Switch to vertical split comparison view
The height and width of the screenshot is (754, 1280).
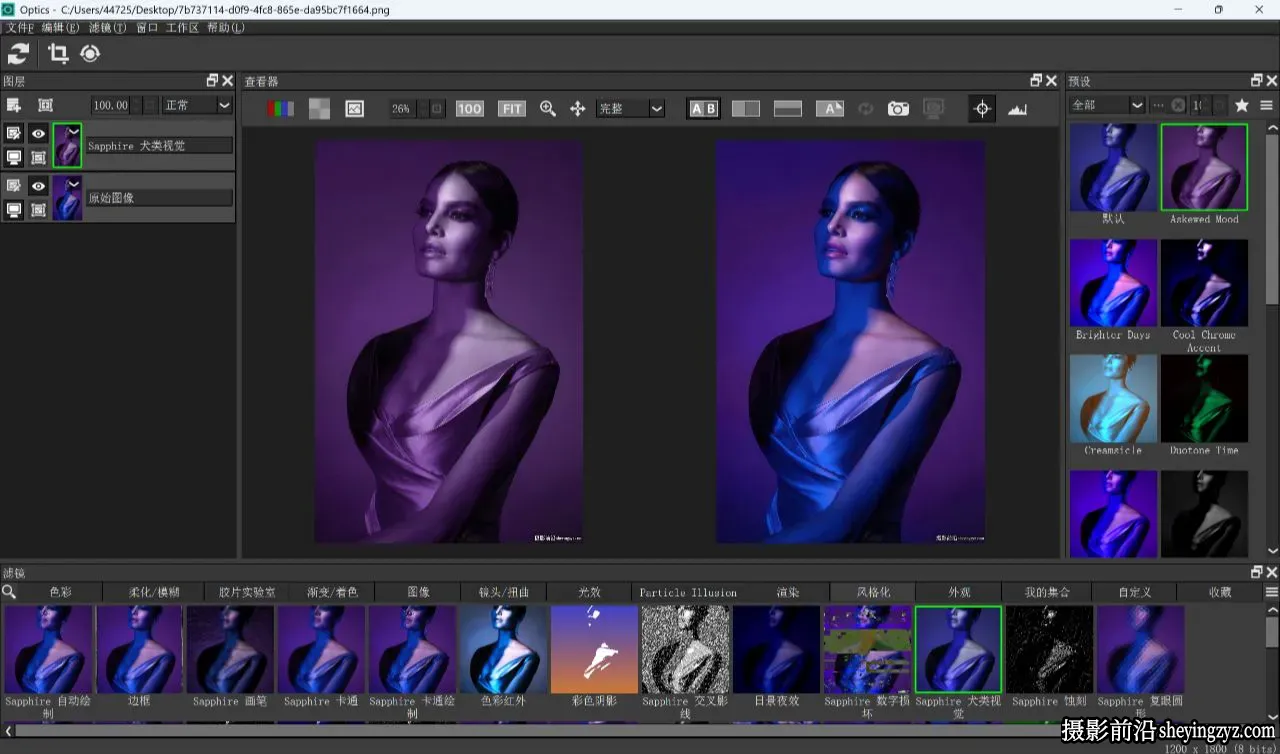(x=746, y=109)
